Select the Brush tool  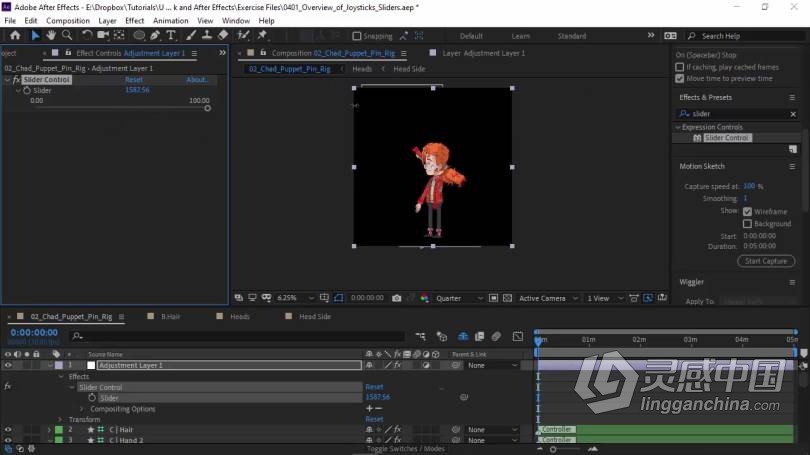[x=191, y=35]
